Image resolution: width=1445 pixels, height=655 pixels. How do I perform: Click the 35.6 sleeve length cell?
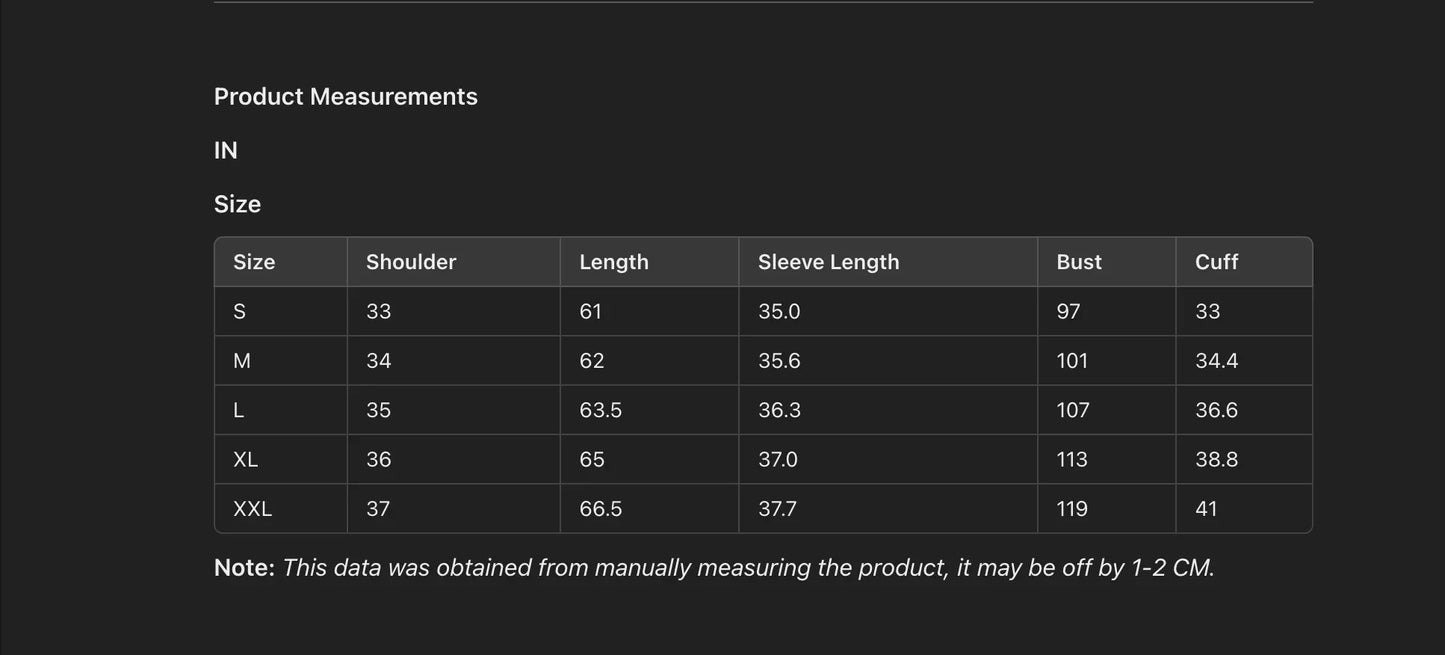(x=779, y=361)
